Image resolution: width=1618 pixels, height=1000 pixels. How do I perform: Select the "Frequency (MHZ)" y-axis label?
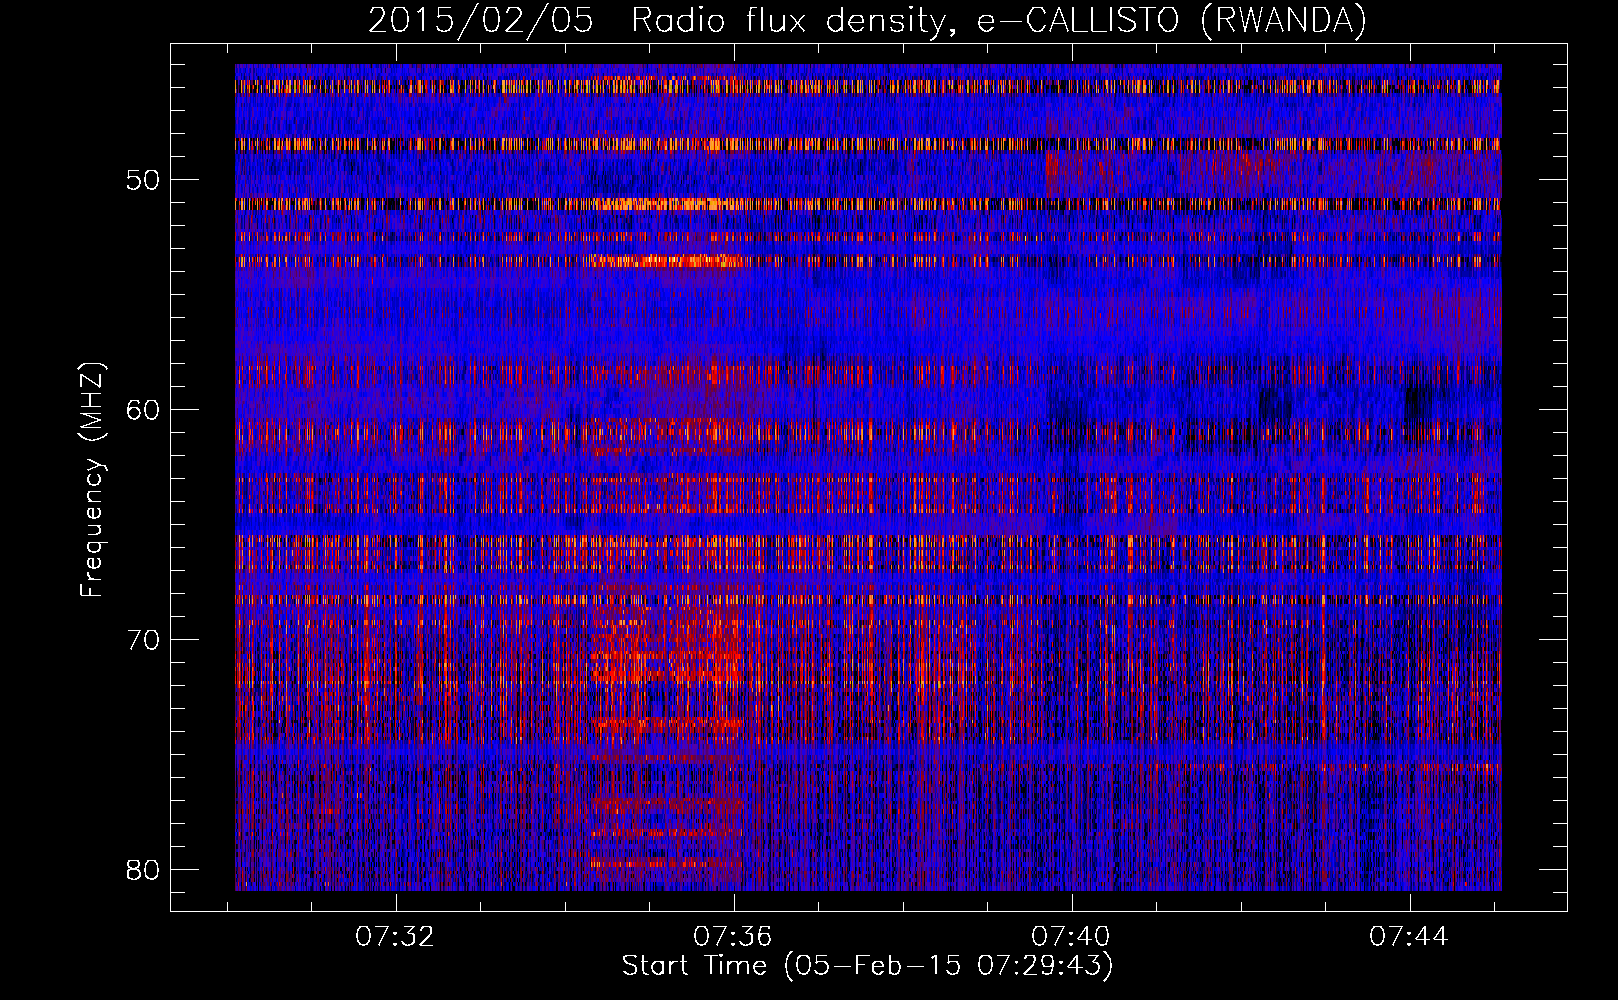pos(92,480)
